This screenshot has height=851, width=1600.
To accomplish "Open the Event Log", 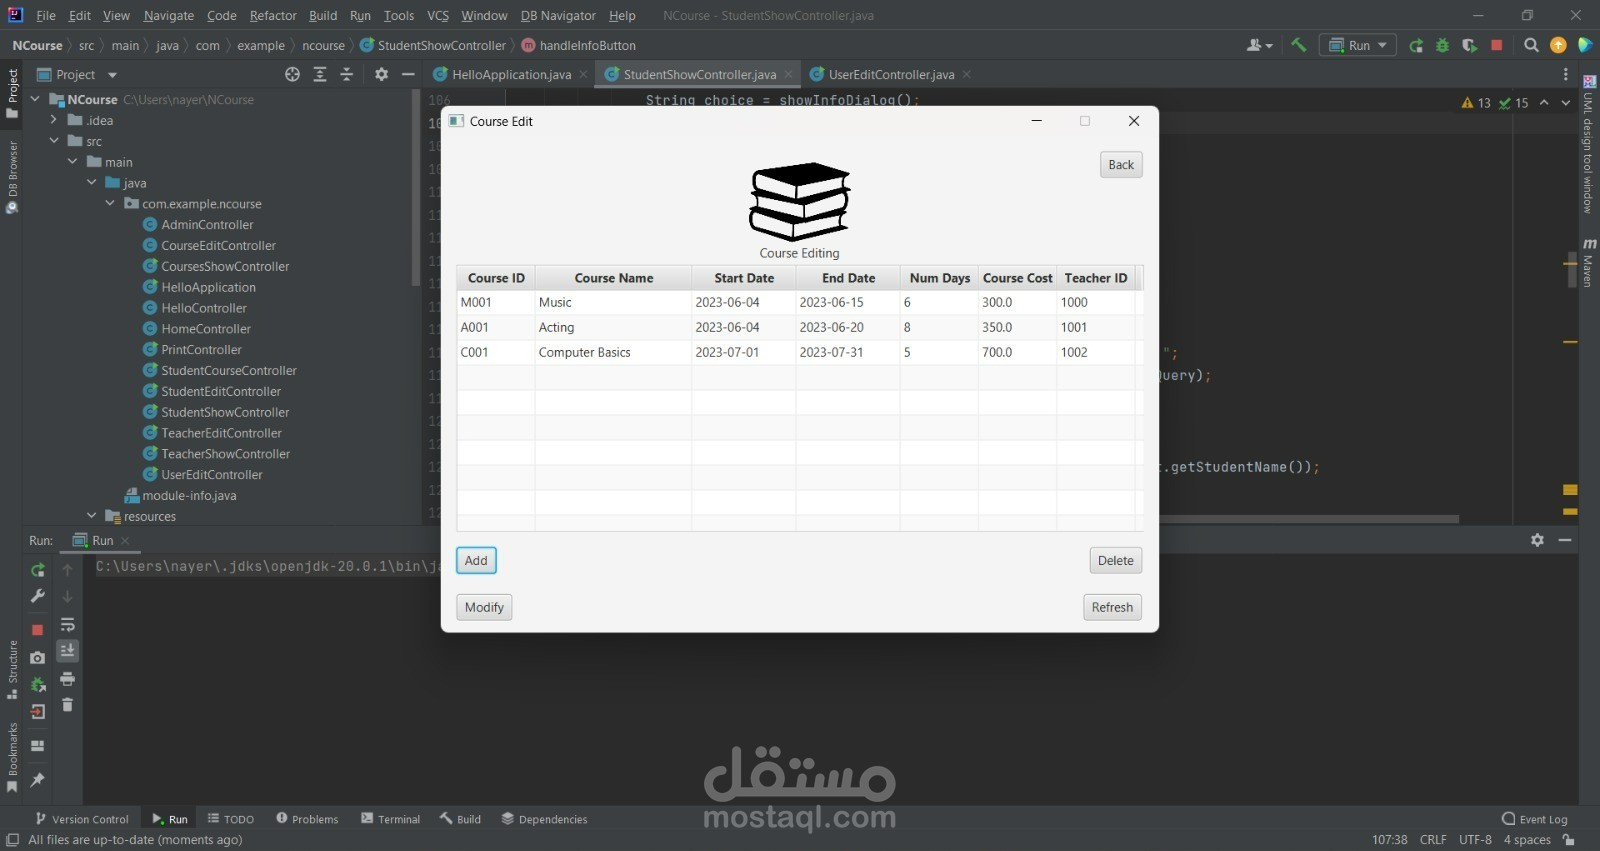I will pos(1535,819).
